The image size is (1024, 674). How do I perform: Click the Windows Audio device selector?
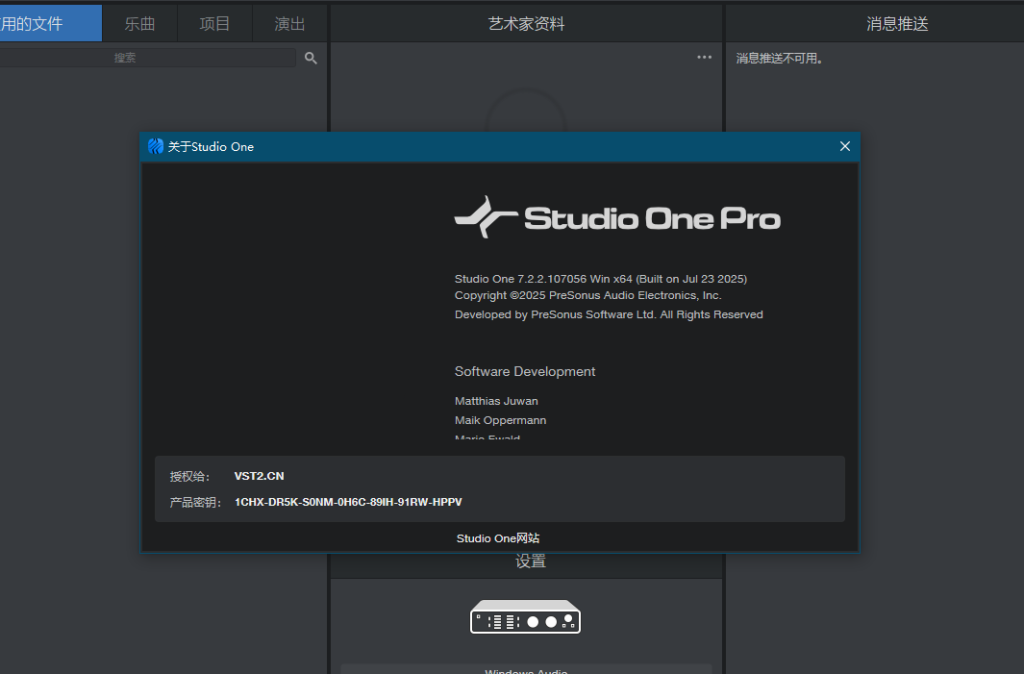tap(526, 669)
